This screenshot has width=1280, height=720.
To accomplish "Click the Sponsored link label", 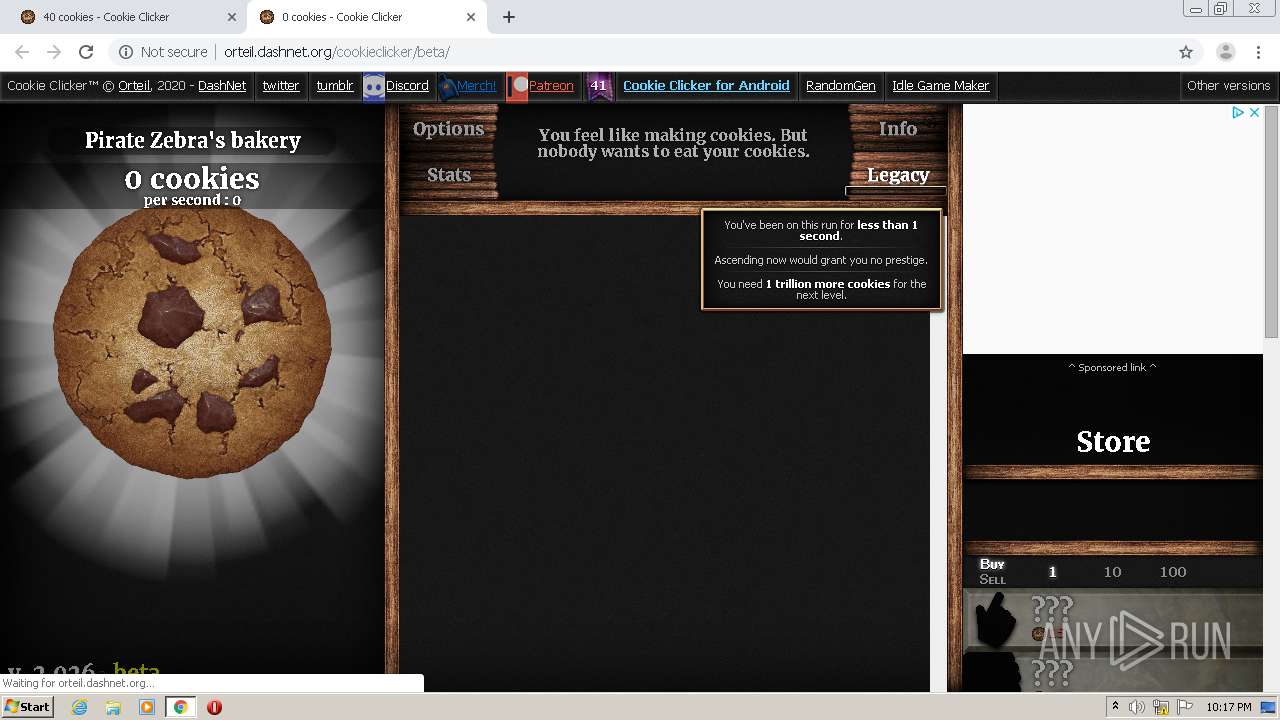I will coord(1112,367).
